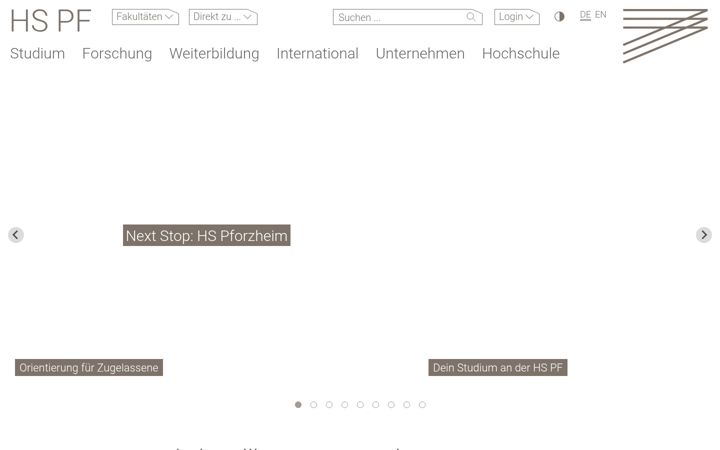The width and height of the screenshot is (720, 450).
Task: Open 'Dein Studium an der HS PF' link
Action: pyautogui.click(x=498, y=367)
